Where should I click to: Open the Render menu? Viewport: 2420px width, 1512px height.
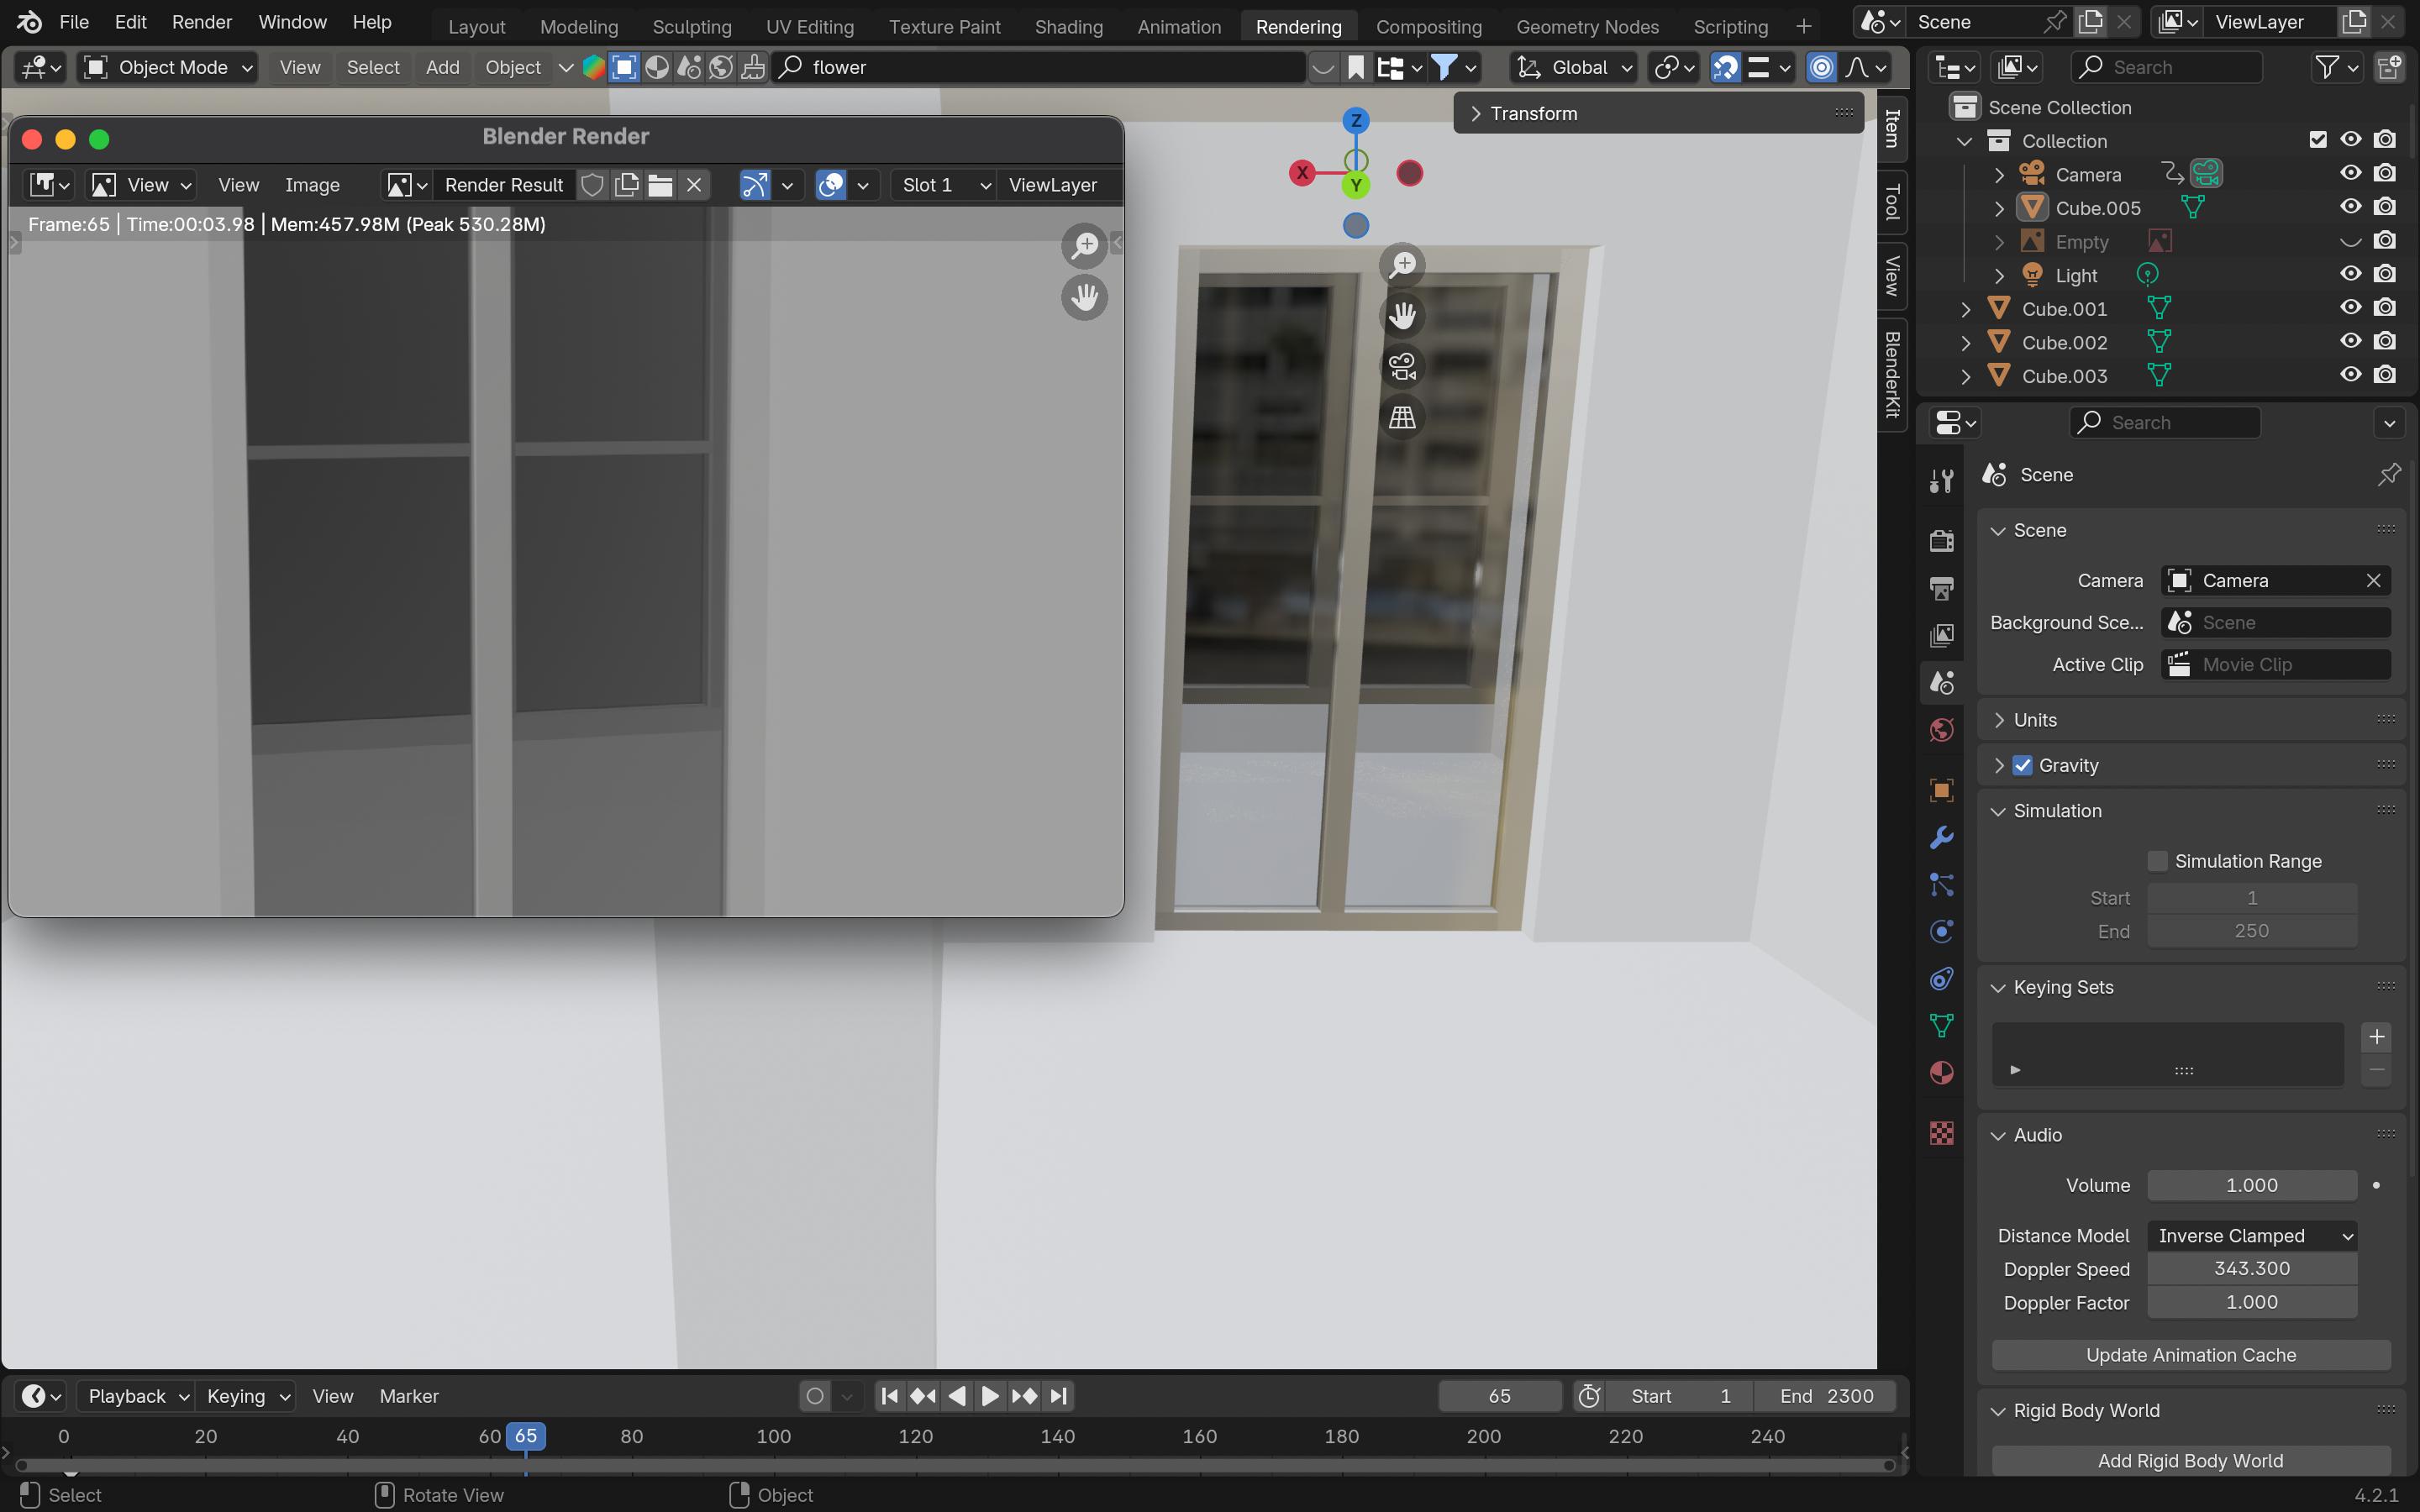[x=201, y=21]
